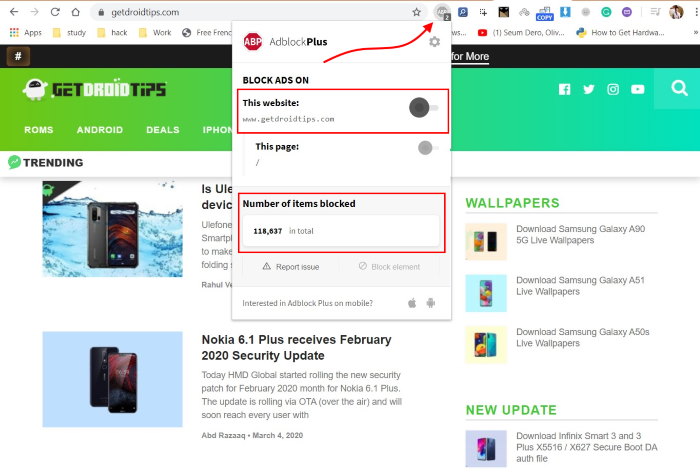Open Adblock Plus for iOS apple icon

tap(412, 303)
